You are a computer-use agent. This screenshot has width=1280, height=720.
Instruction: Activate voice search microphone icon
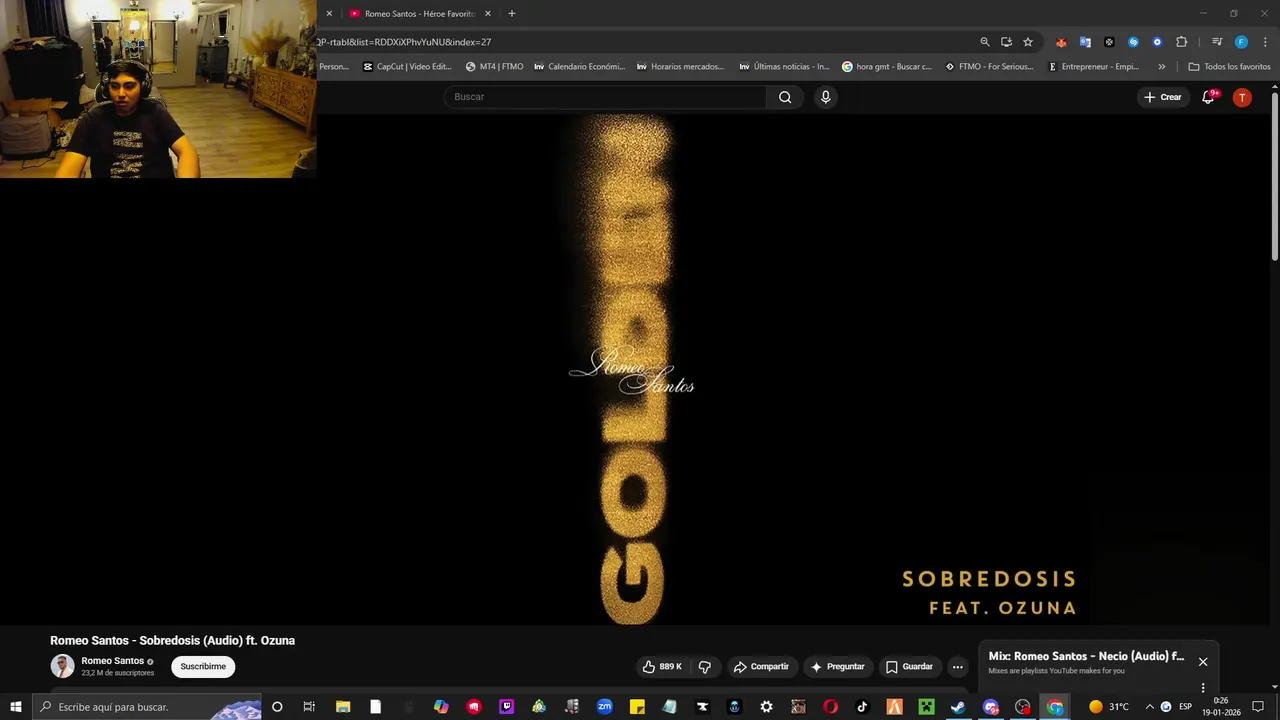pyautogui.click(x=825, y=97)
